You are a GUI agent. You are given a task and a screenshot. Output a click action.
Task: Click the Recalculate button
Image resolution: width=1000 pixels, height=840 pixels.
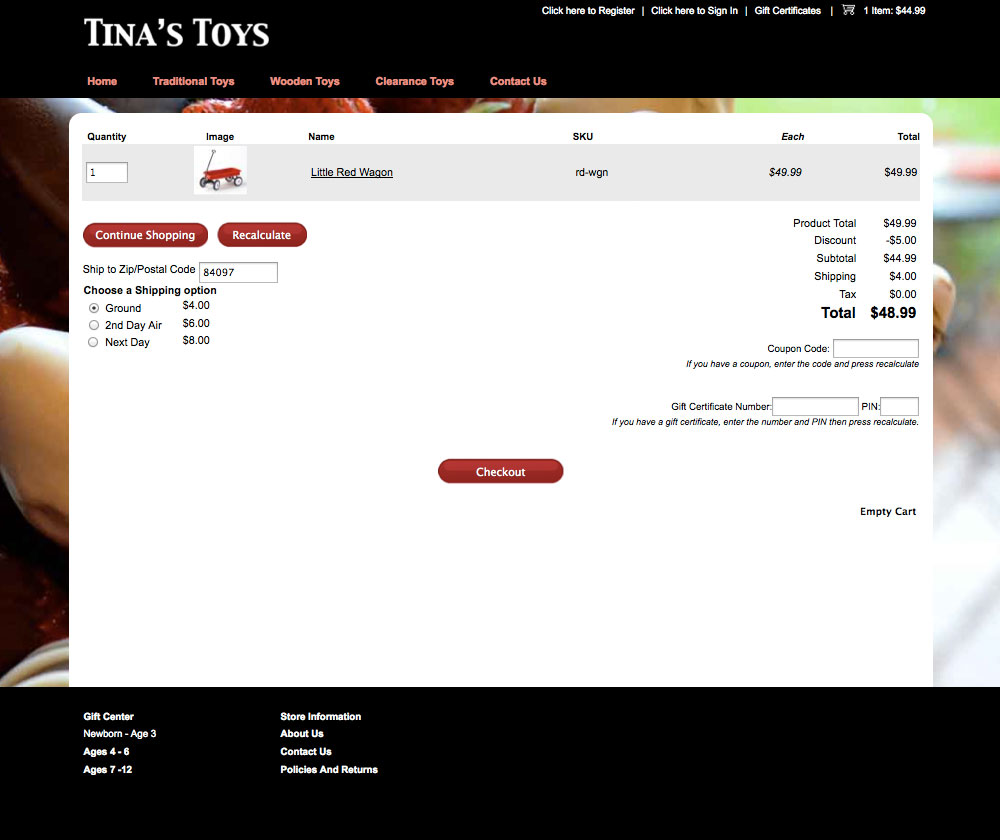tap(262, 235)
